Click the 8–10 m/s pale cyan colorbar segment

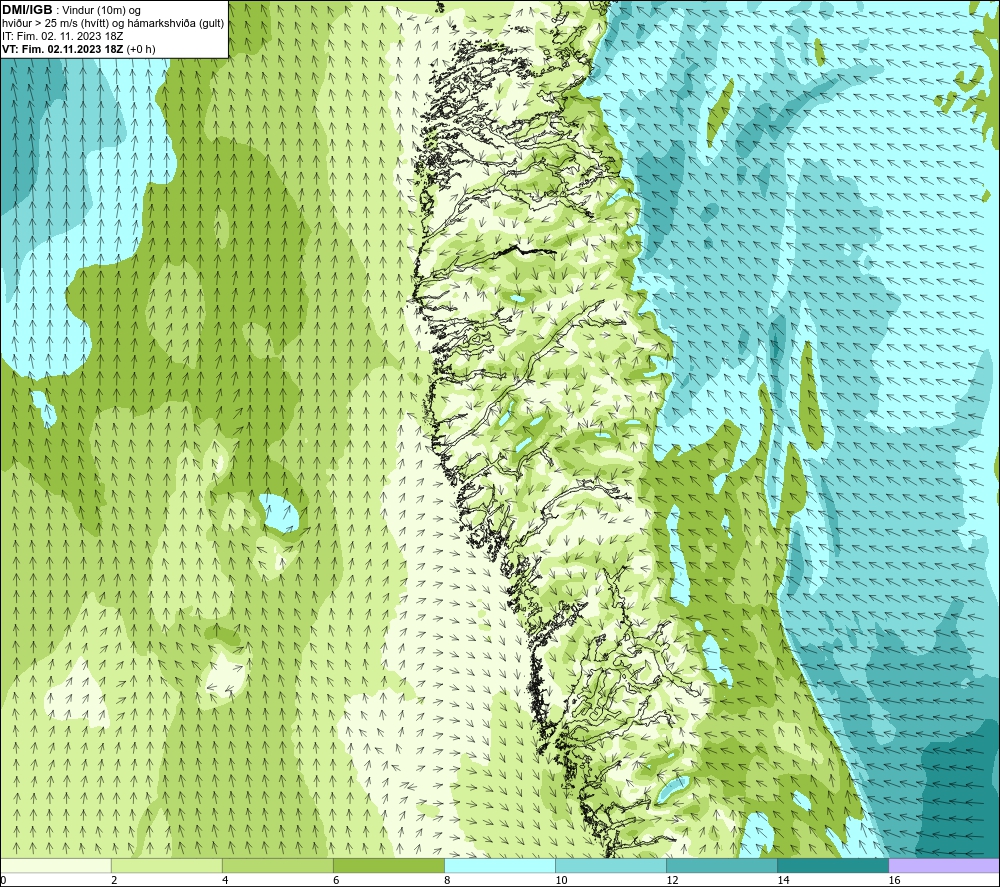pyautogui.click(x=499, y=865)
